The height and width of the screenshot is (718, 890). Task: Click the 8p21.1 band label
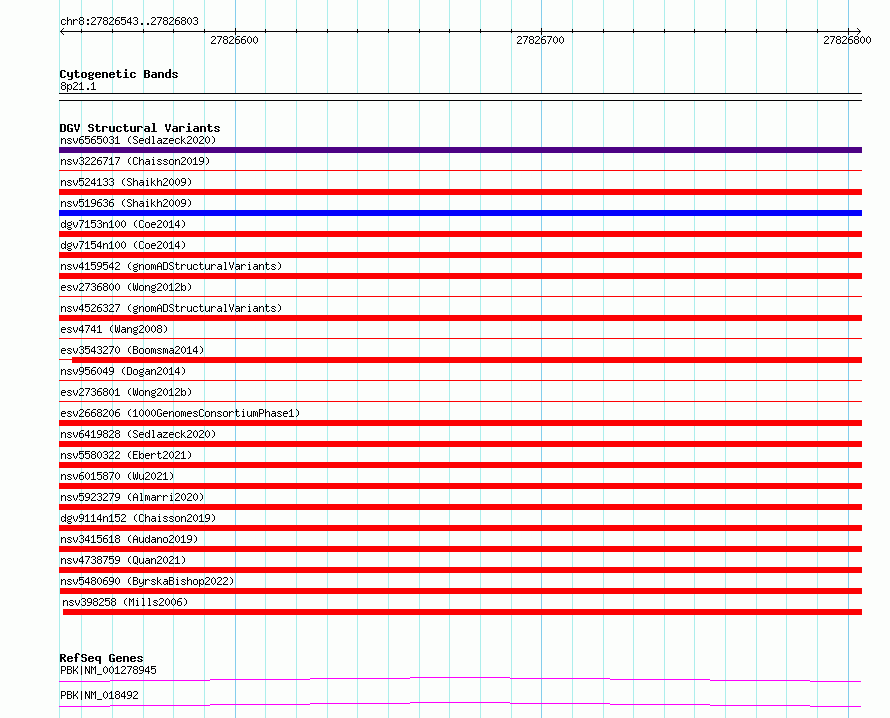[78, 86]
